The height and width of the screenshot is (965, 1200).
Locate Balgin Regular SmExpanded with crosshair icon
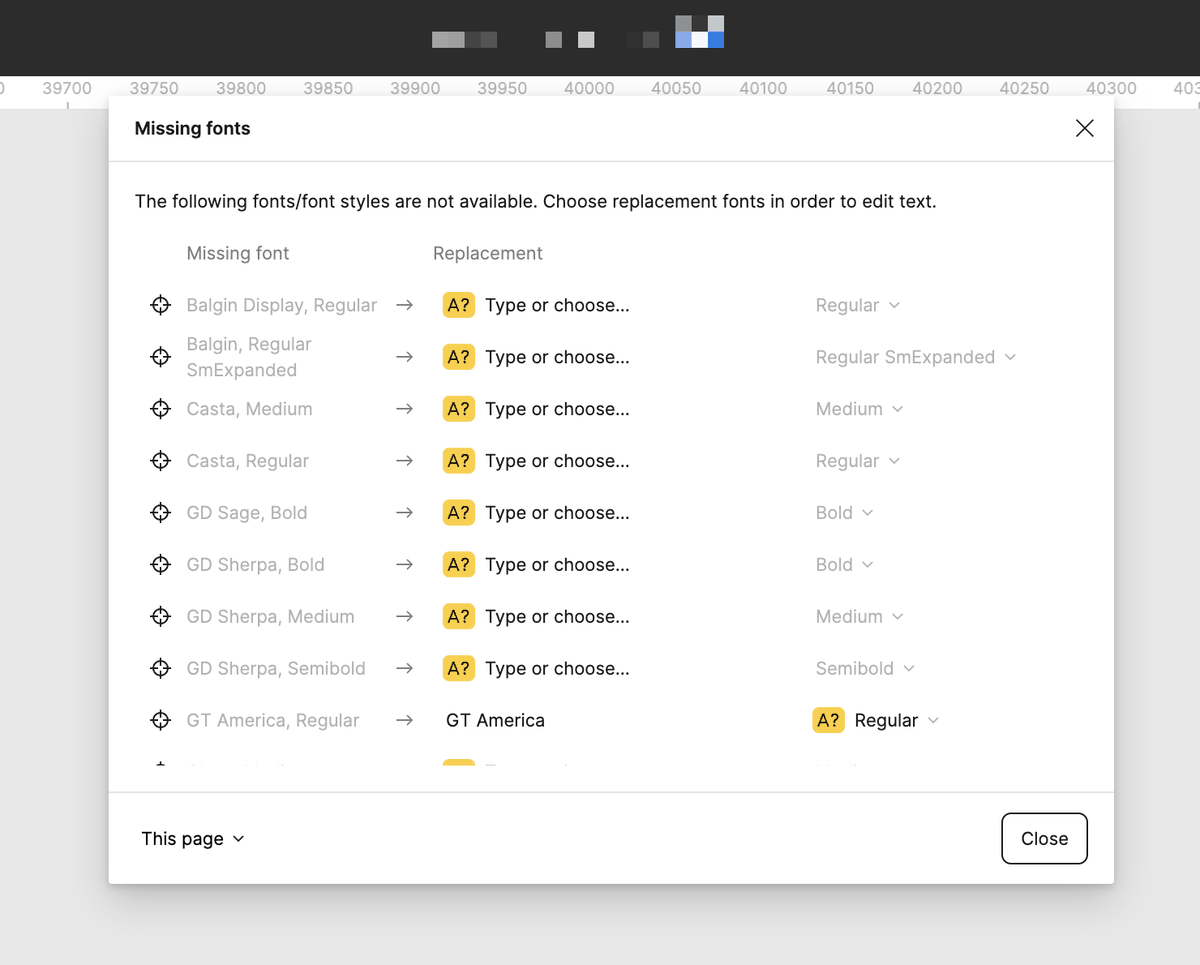[160, 357]
